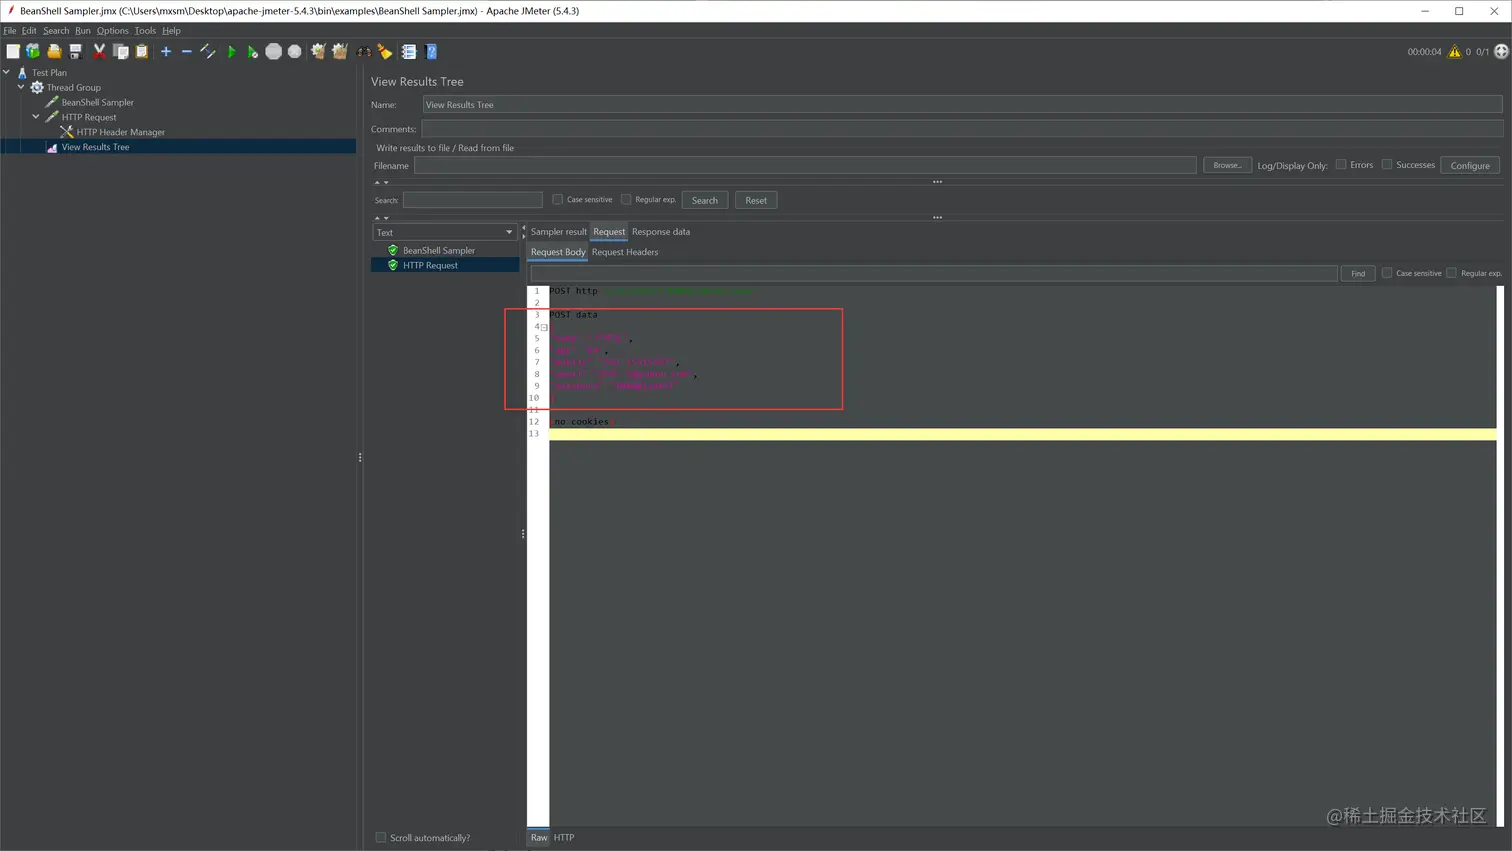Enable the Successes only checkbox
The height and width of the screenshot is (851, 1512).
(x=1387, y=165)
